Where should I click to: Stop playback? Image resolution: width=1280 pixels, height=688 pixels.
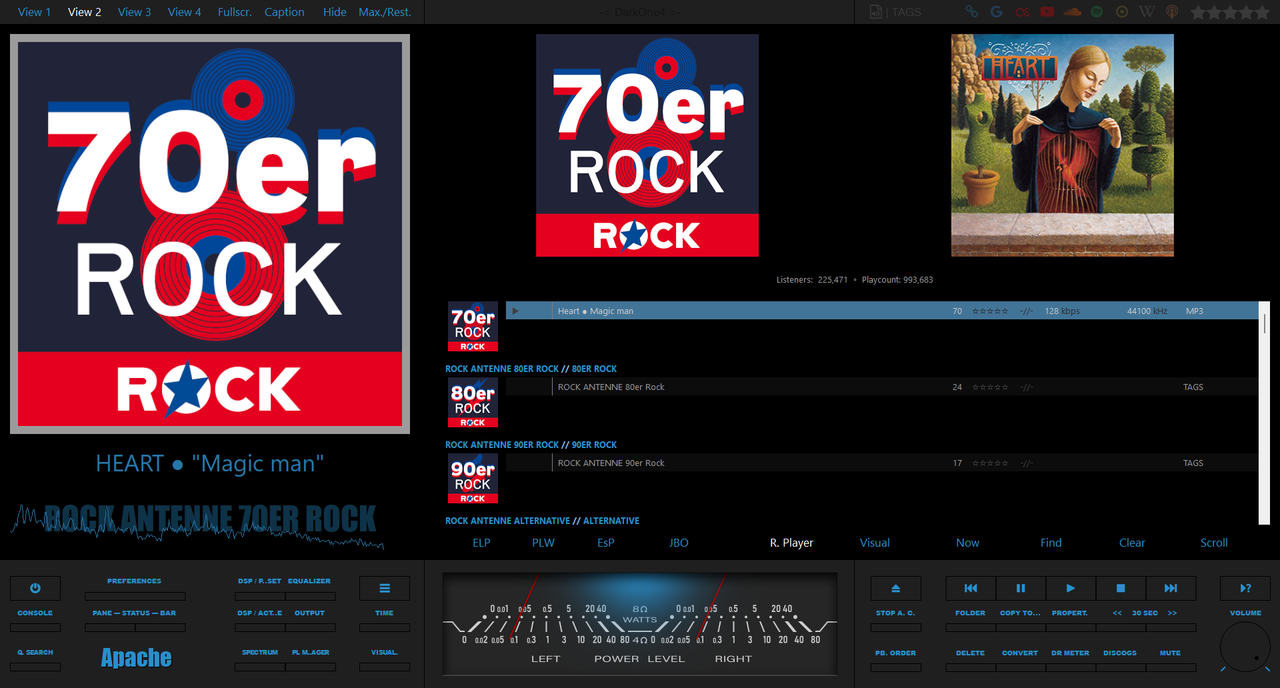click(1121, 588)
